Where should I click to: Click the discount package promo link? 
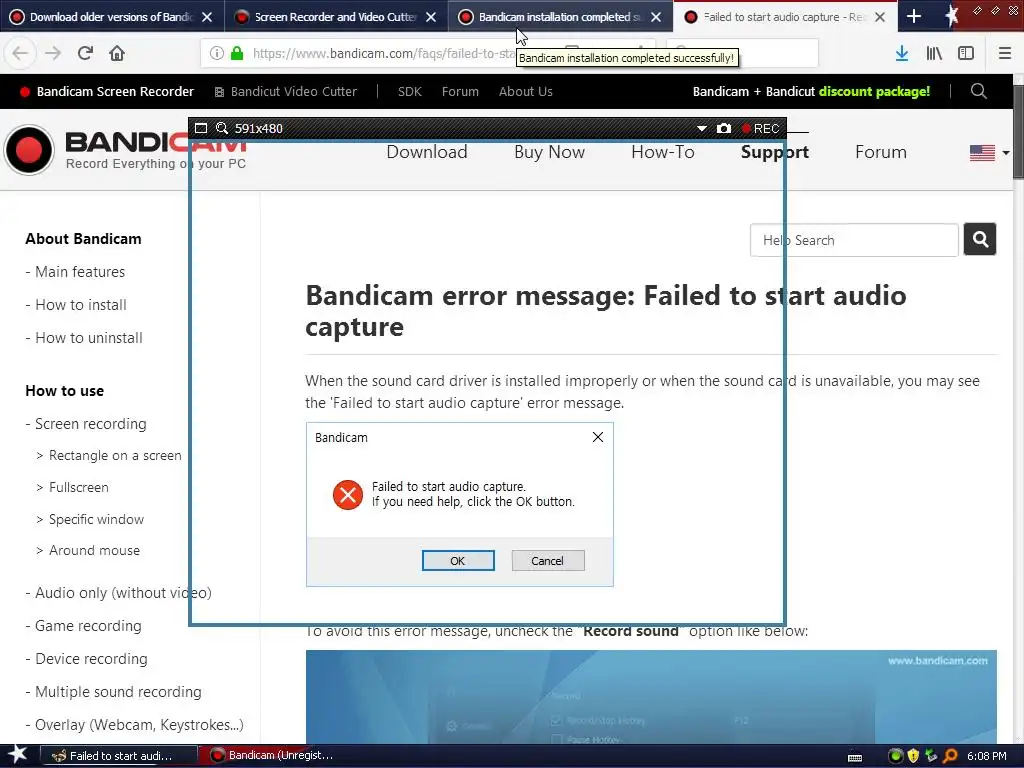[x=811, y=91]
